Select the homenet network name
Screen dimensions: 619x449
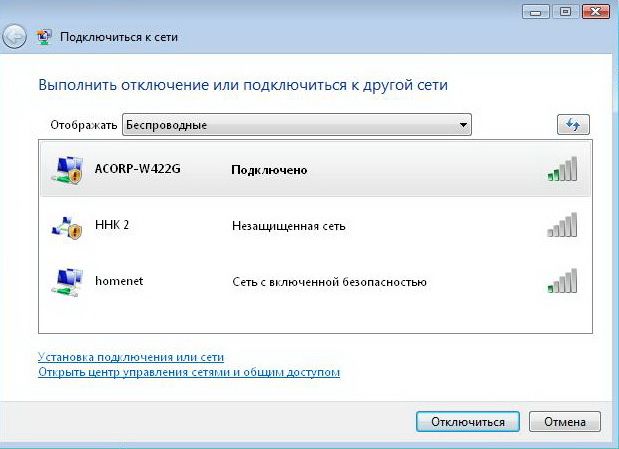coord(119,281)
